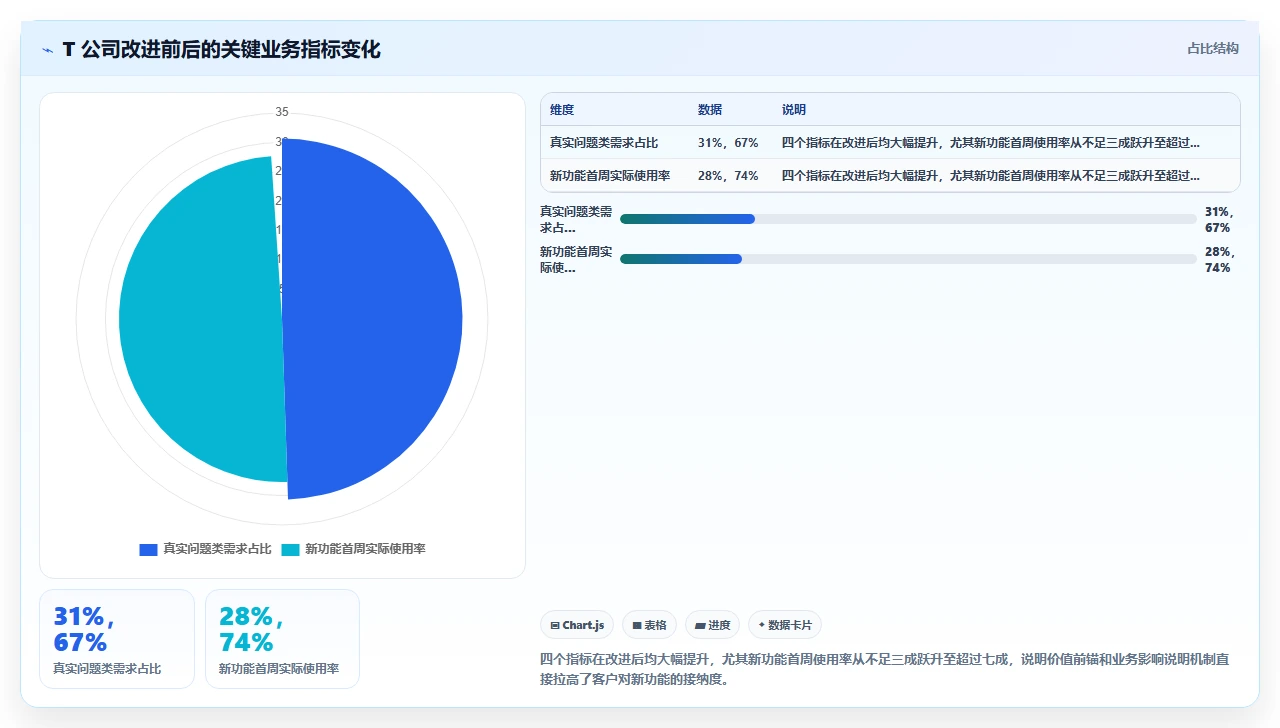This screenshot has height=728, width=1280.
Task: Click the lightning icon beside the title
Action: pyautogui.click(x=48, y=49)
